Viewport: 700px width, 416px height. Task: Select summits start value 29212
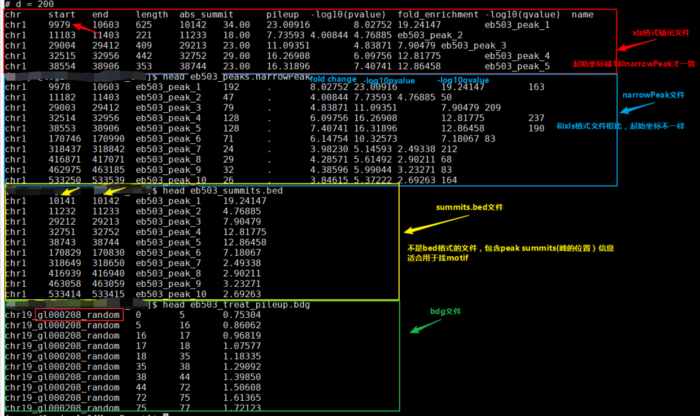click(62, 222)
